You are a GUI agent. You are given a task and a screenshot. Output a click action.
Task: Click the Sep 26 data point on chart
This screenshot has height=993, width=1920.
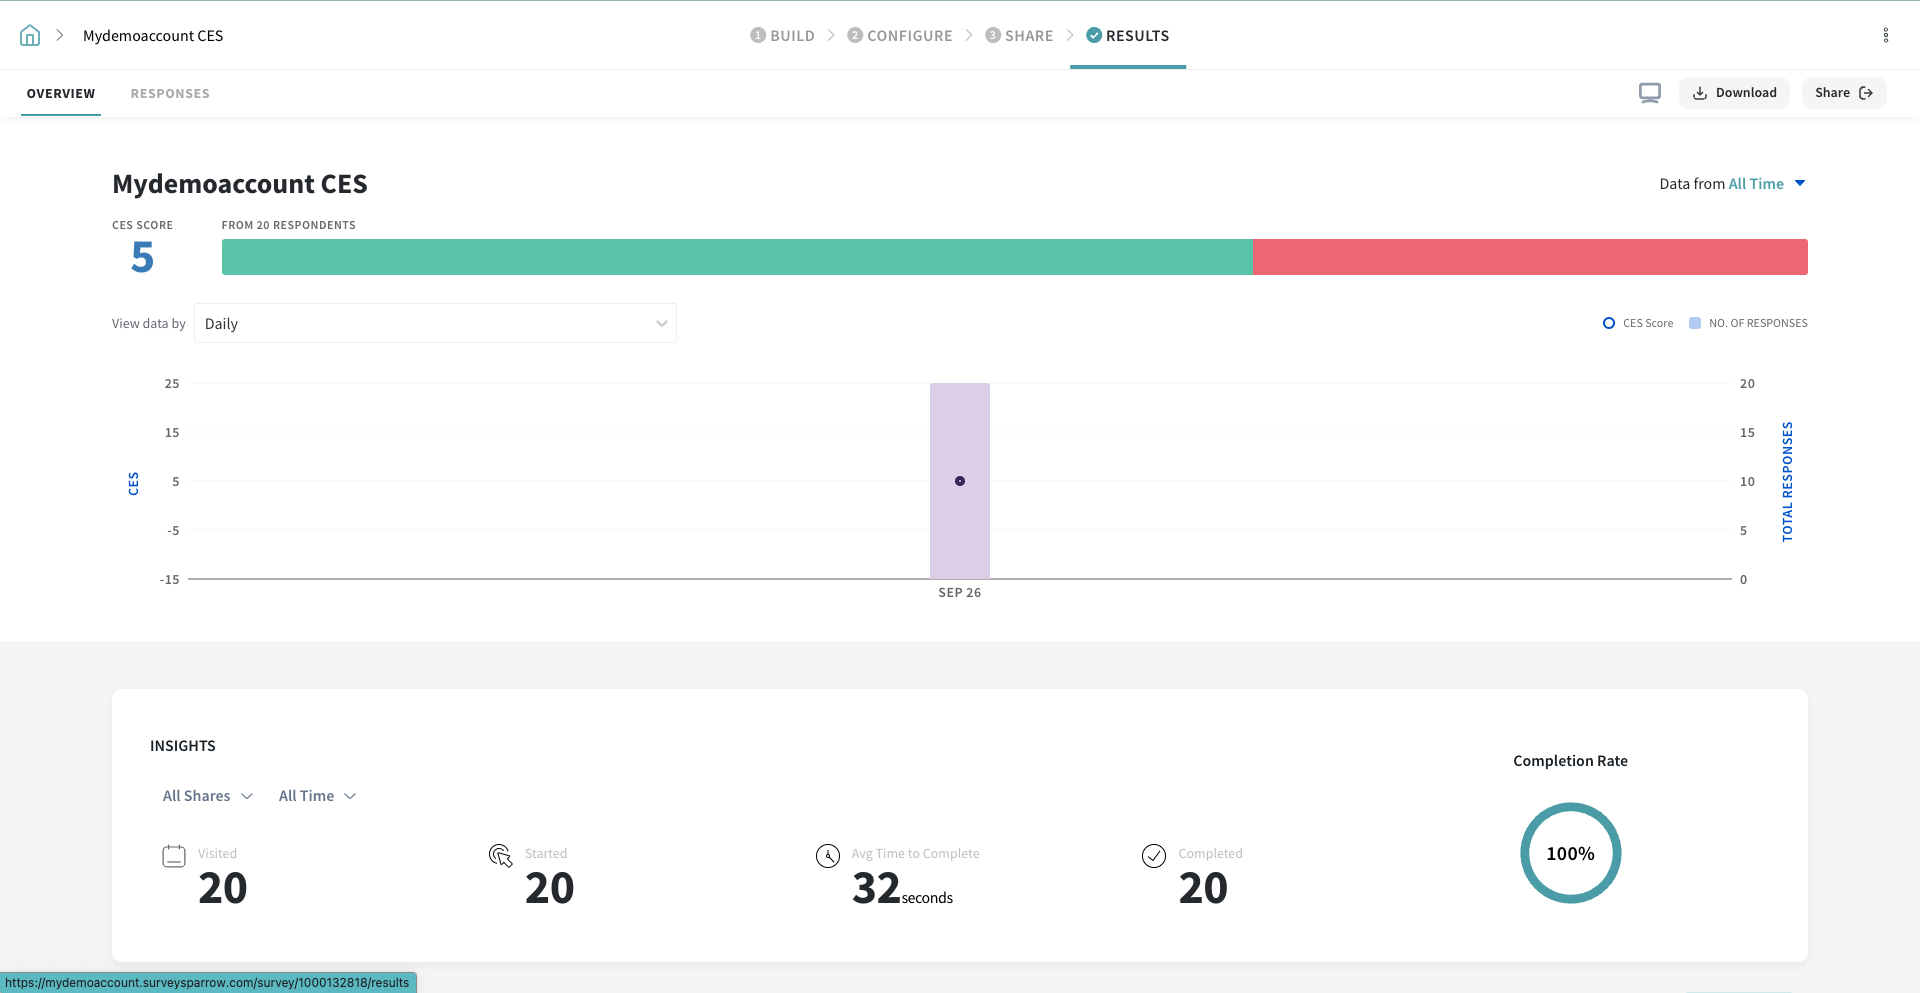click(959, 481)
